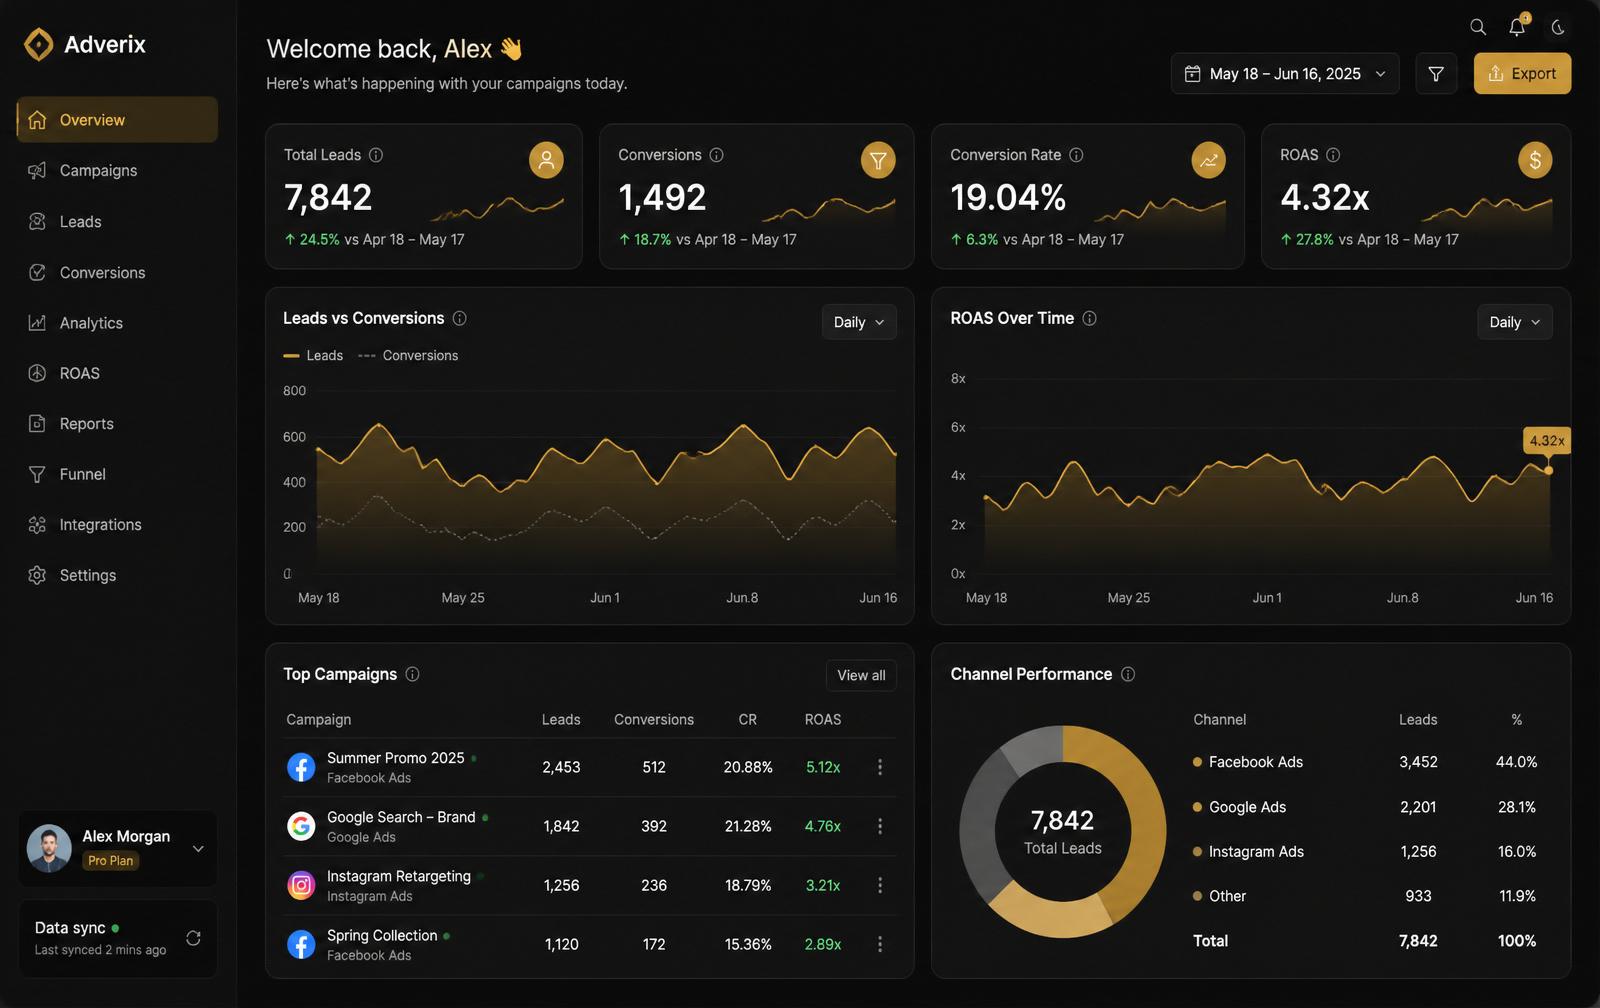Click the 44.0% Facebook Ads percentage
Viewport: 1600px width, 1008px height.
[1516, 762]
